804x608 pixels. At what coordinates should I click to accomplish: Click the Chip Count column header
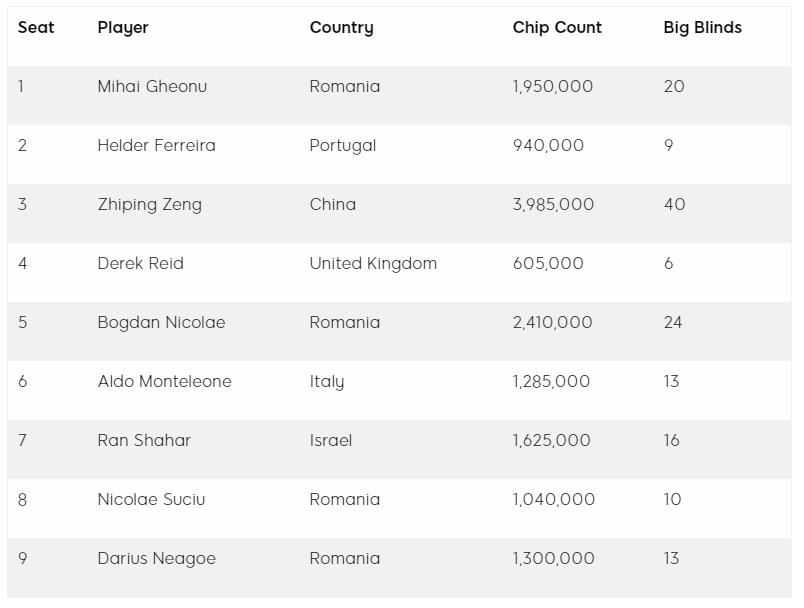coord(557,28)
